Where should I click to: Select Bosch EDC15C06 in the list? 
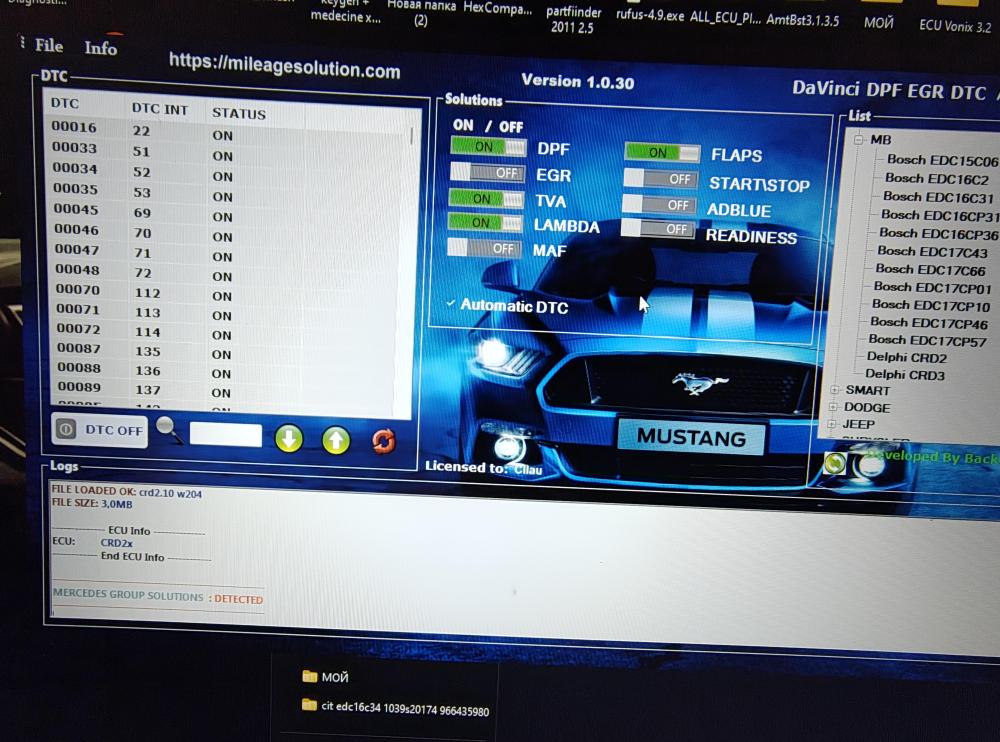pyautogui.click(x=943, y=160)
